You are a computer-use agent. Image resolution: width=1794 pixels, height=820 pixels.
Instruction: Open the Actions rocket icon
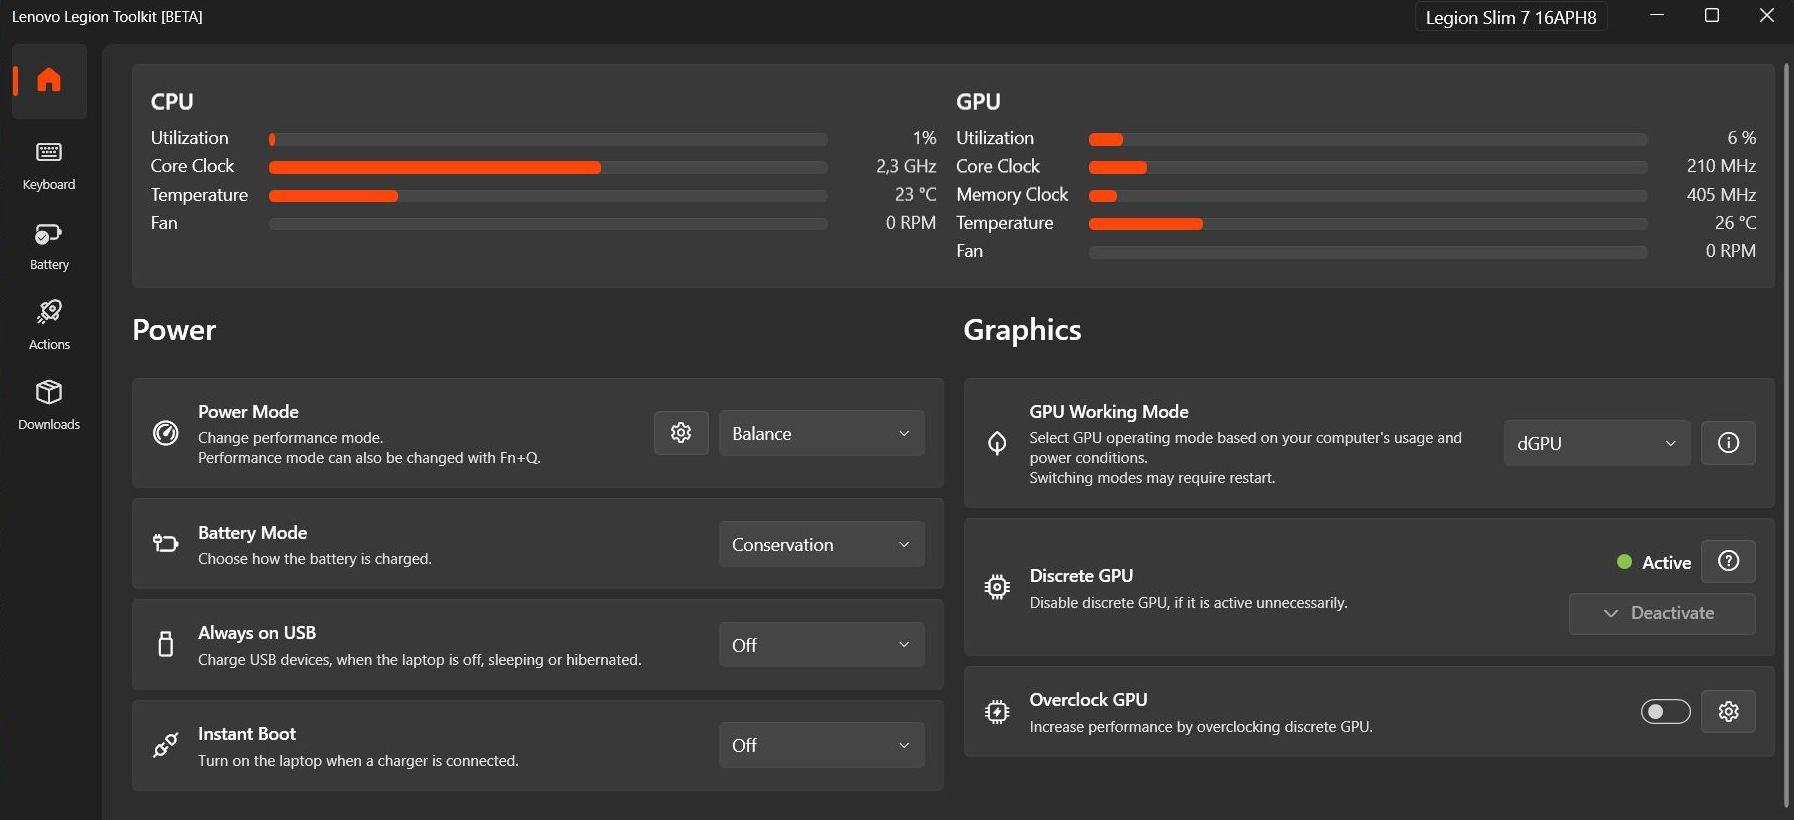point(49,325)
